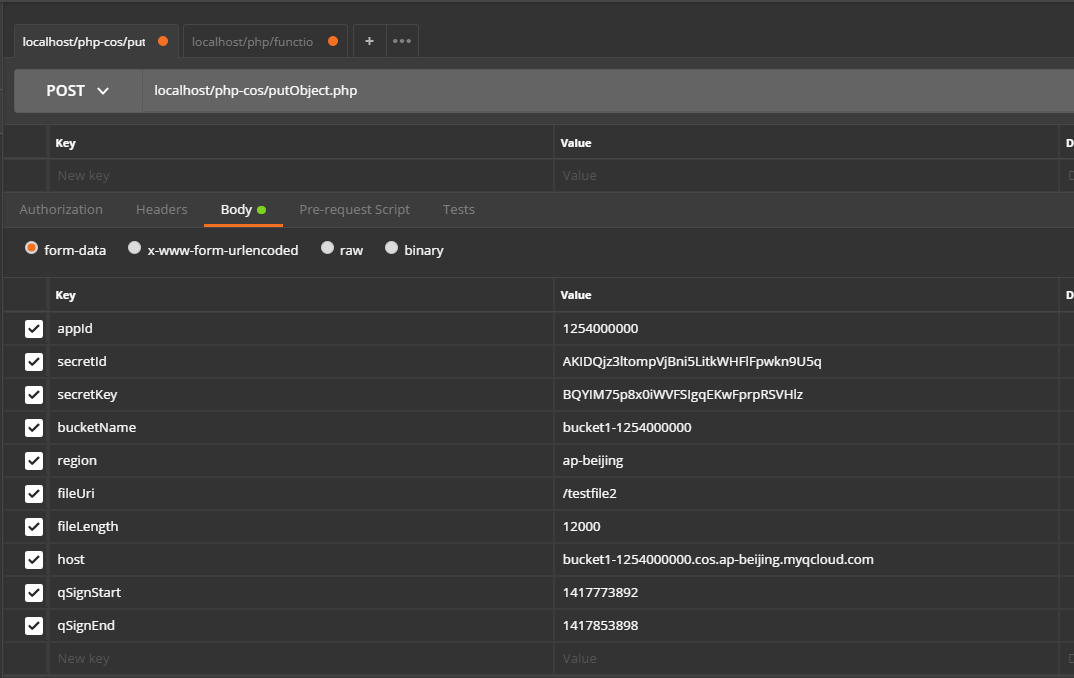Open the Headers tab
The height and width of the screenshot is (678, 1074).
click(x=162, y=209)
